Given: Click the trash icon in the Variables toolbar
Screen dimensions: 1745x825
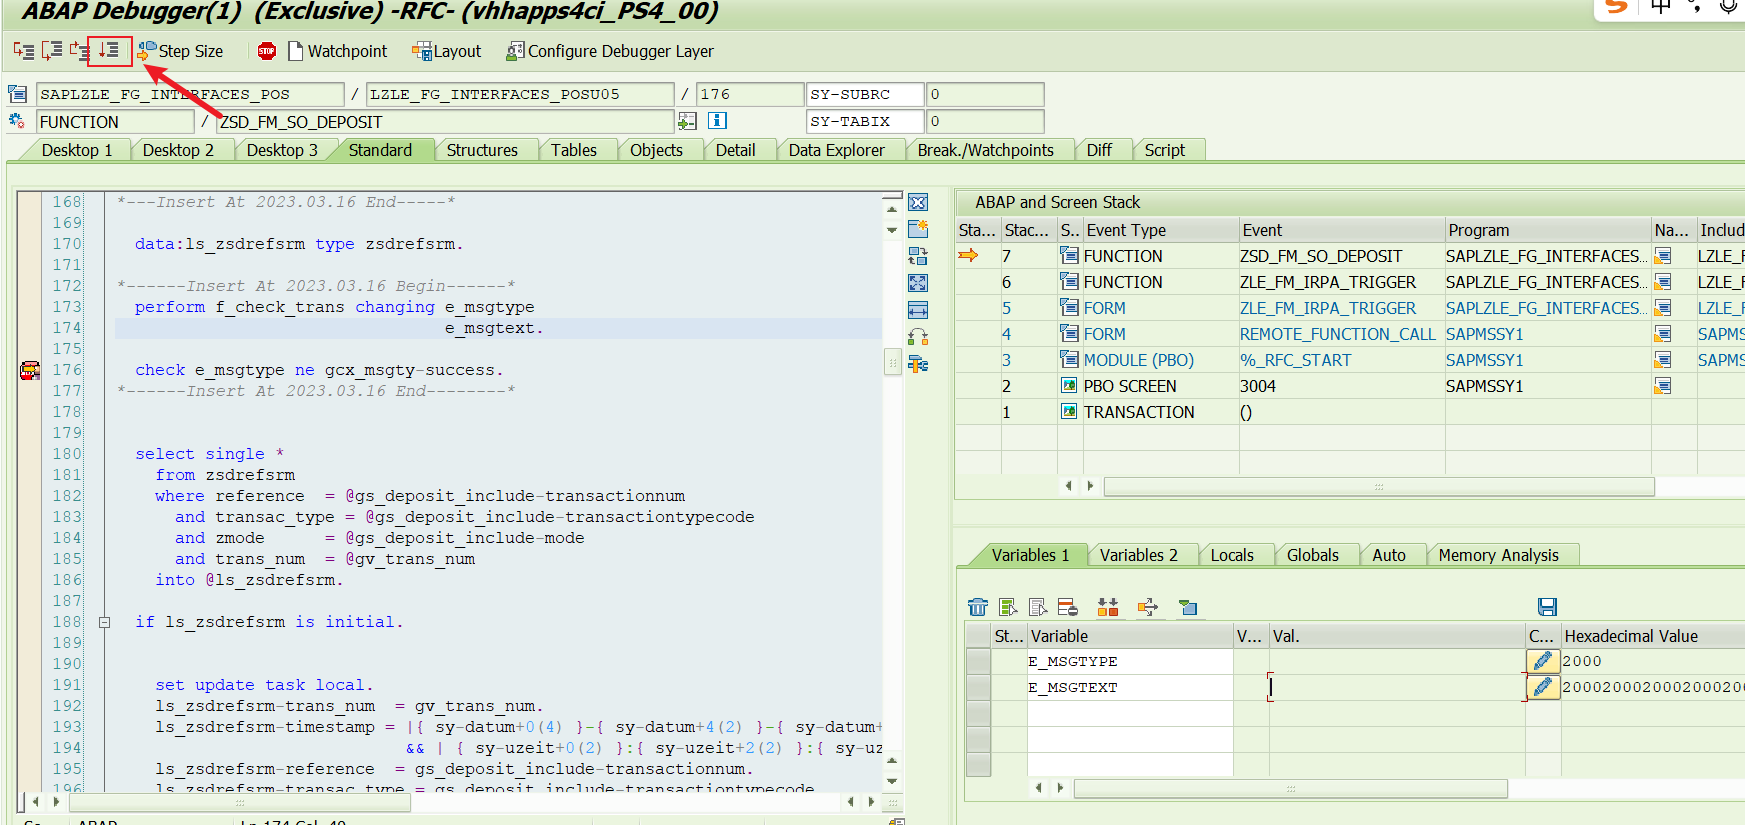Looking at the screenshot, I should 977,607.
